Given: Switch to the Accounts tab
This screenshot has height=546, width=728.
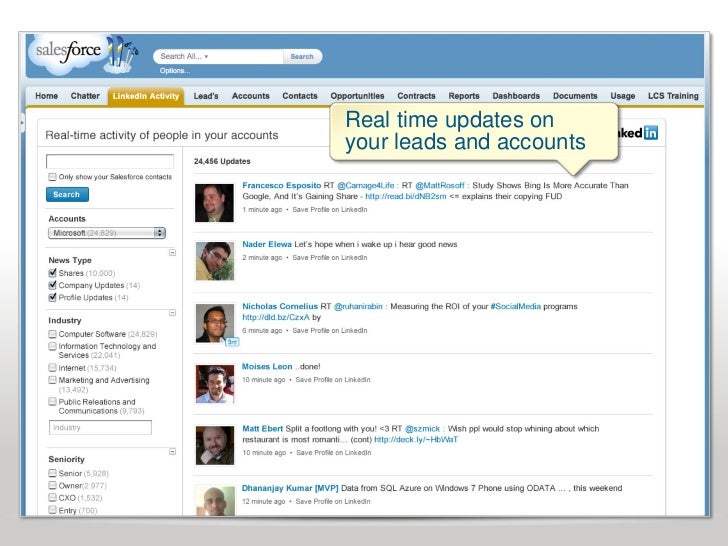Looking at the screenshot, I should [251, 96].
